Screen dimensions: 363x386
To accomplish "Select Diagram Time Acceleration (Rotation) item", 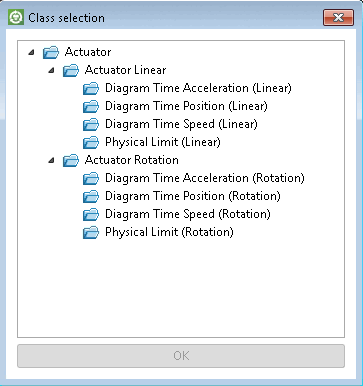I will 205,178.
